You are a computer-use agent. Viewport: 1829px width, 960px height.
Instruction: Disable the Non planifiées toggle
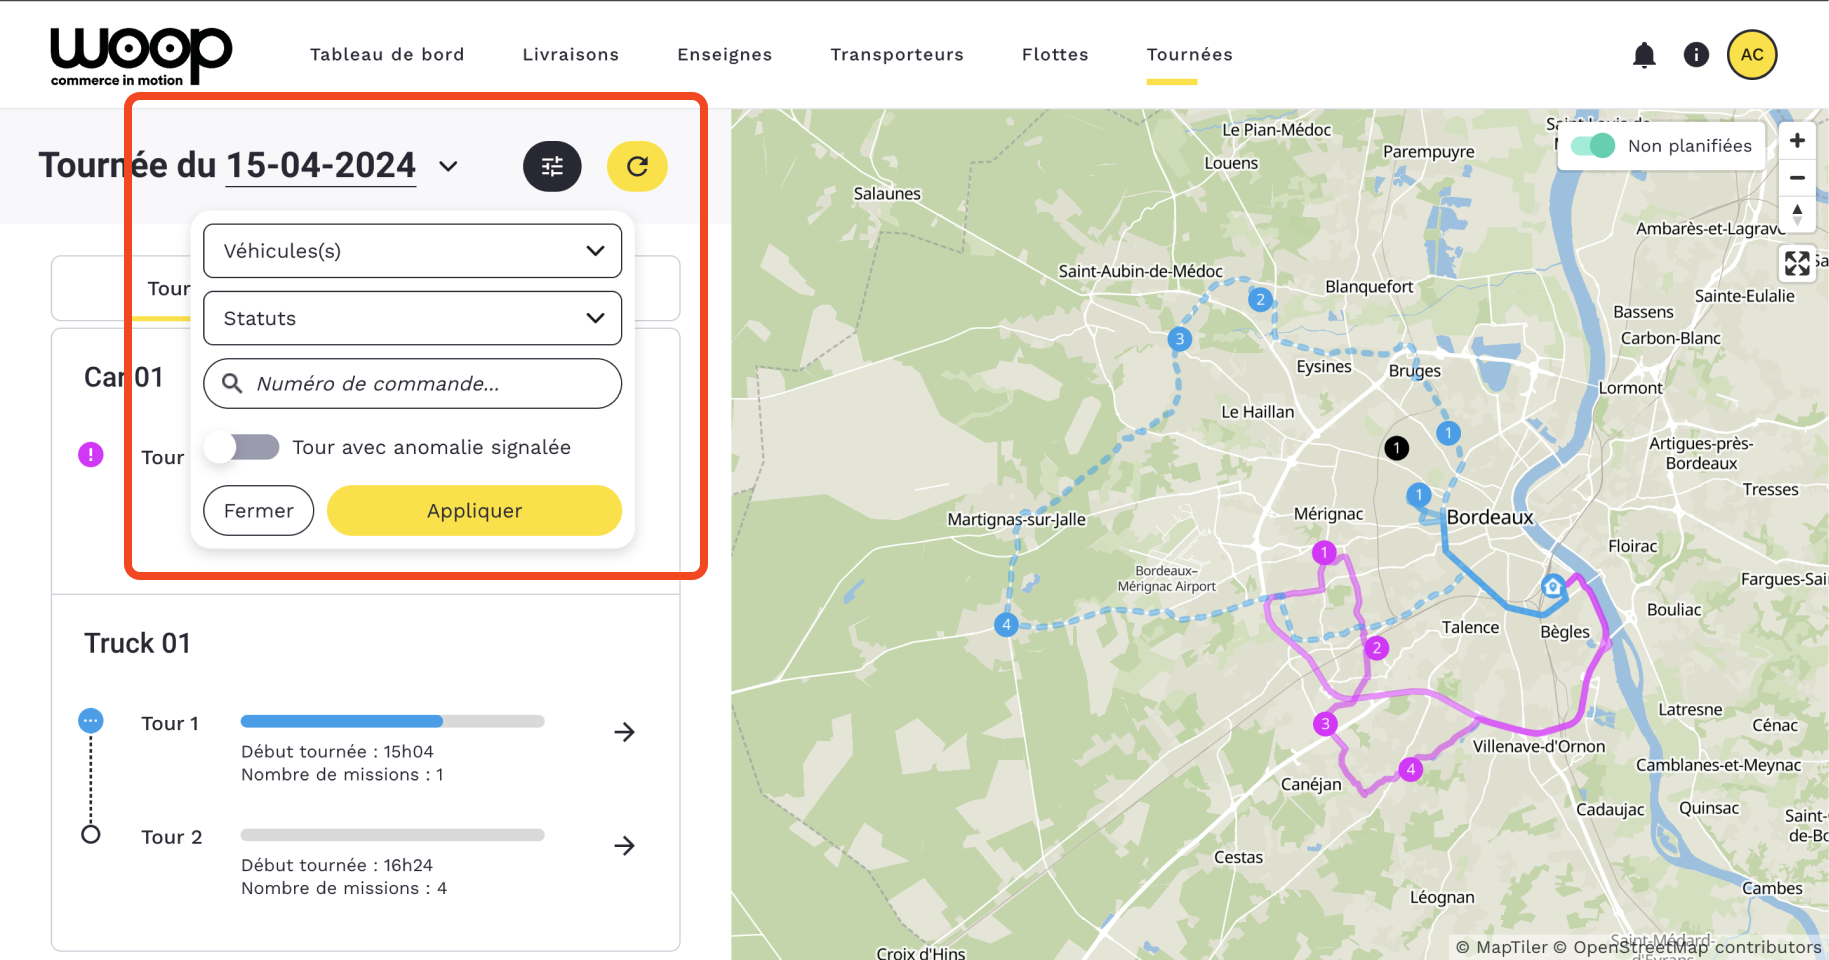click(1592, 146)
